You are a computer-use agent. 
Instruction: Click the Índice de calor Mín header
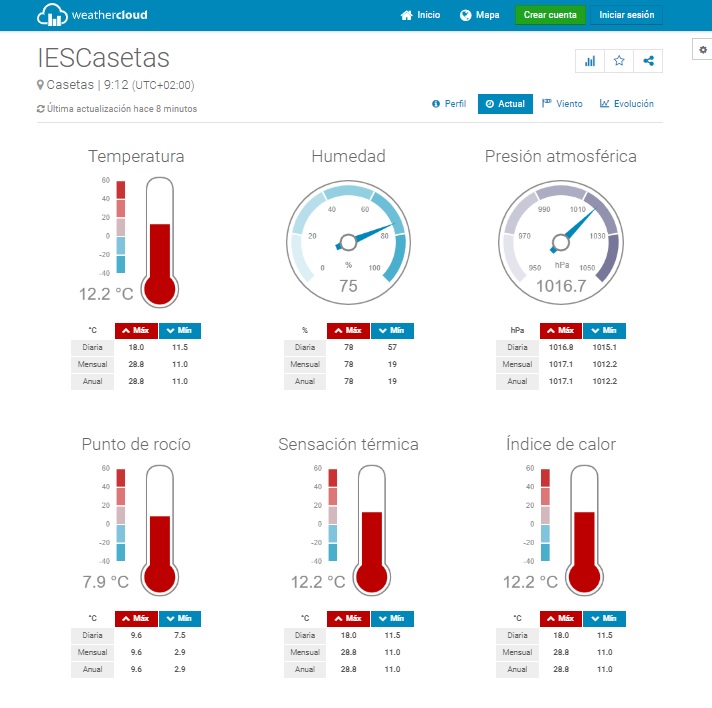tap(604, 618)
